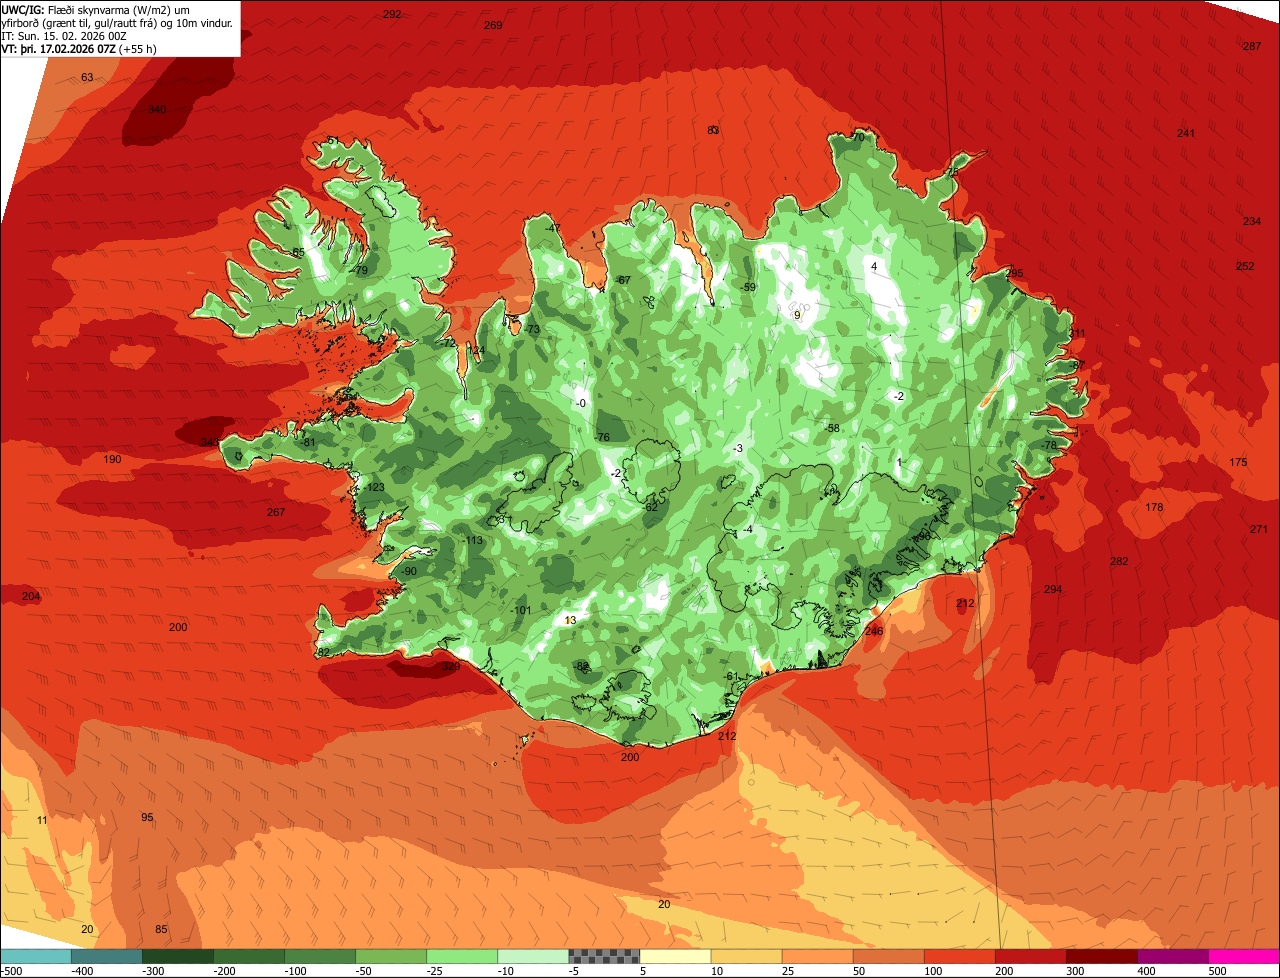This screenshot has width=1280, height=978.
Task: Click legend color swatch between -500 and -400
Action: point(36,956)
